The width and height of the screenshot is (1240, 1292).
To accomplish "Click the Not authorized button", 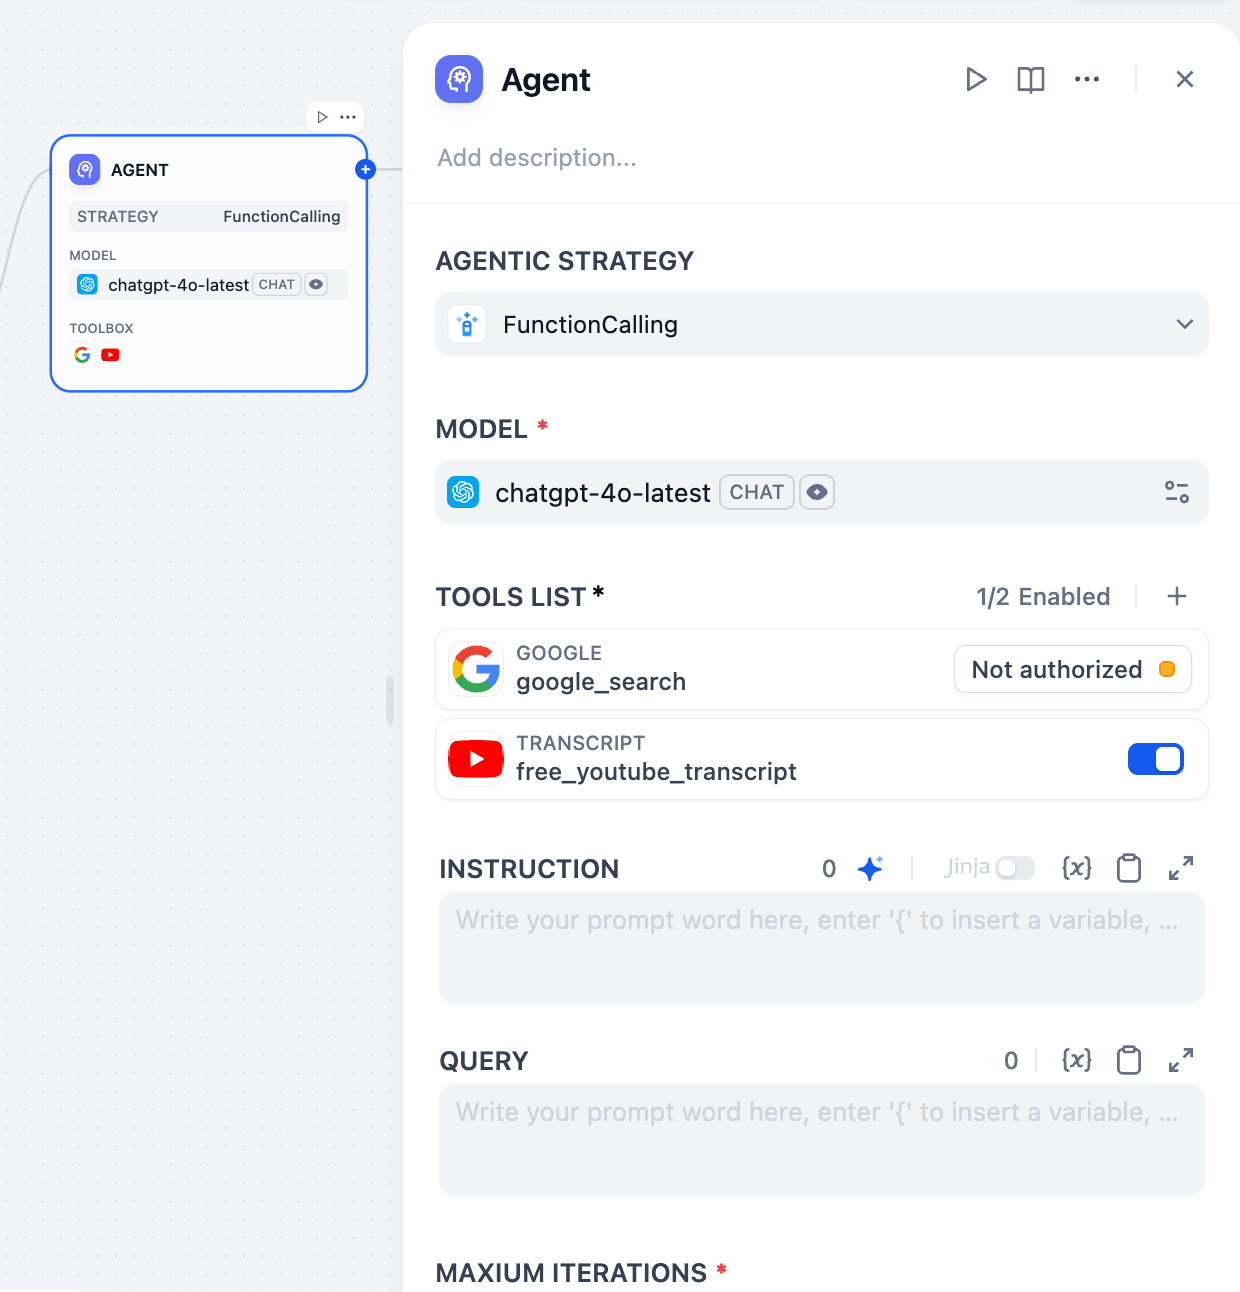I will 1073,669.
